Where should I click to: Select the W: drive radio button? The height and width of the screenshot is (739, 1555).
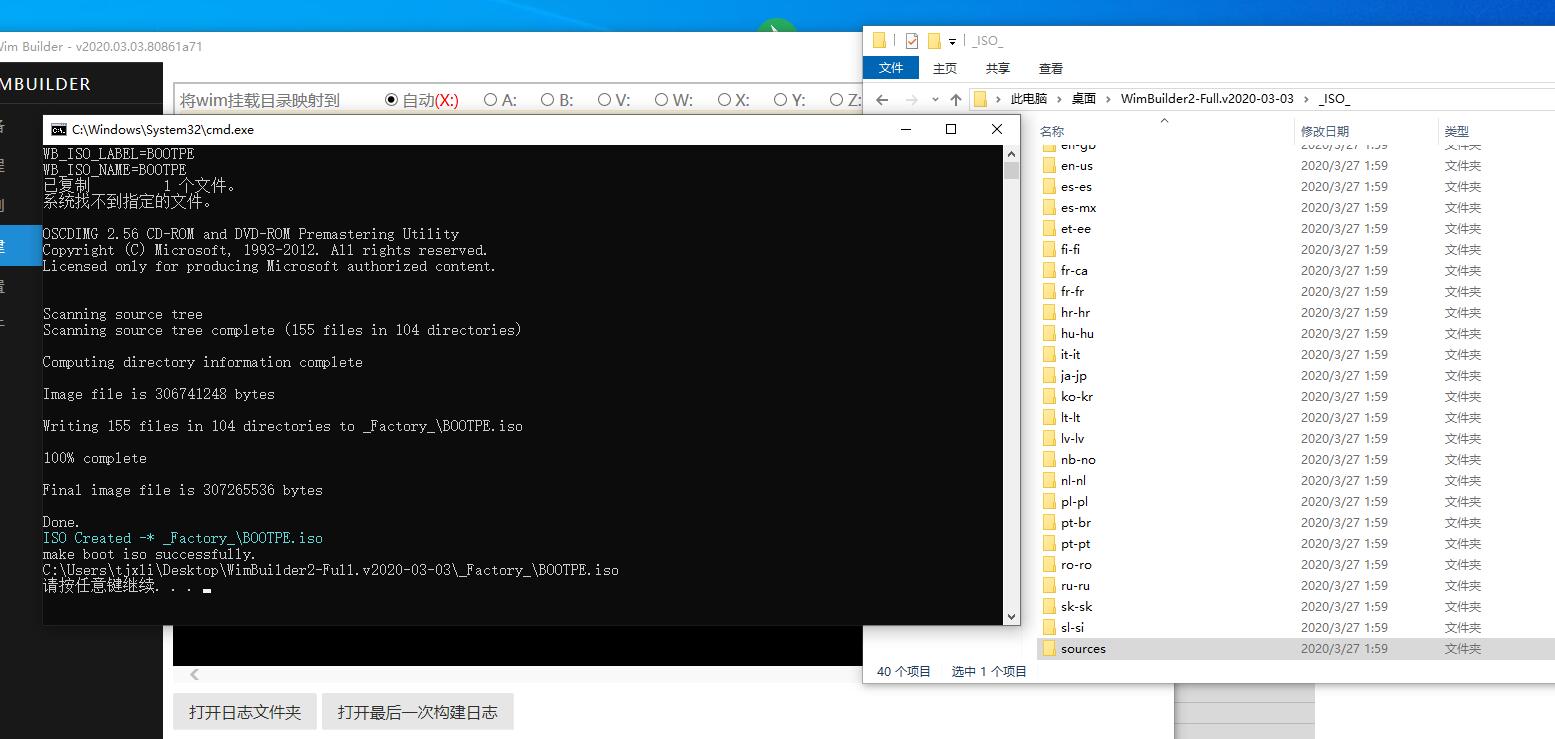pyautogui.click(x=661, y=100)
